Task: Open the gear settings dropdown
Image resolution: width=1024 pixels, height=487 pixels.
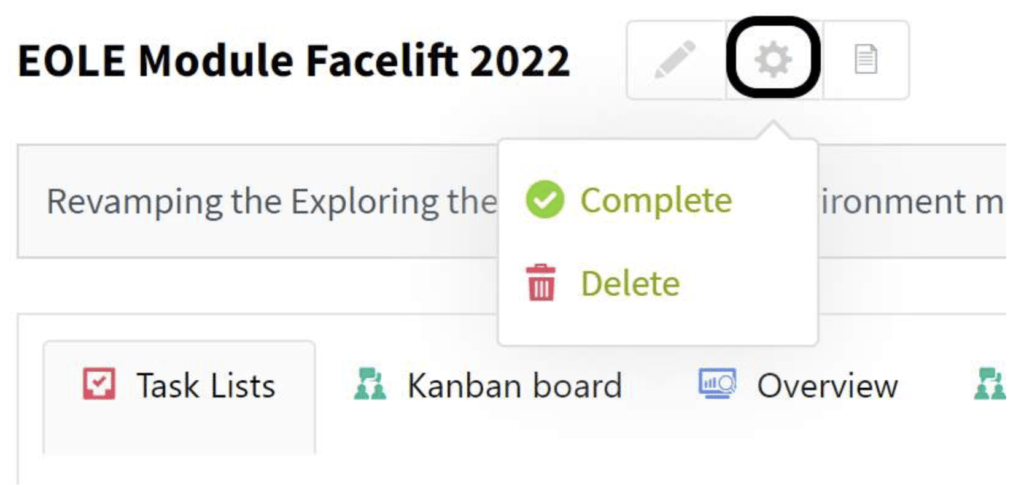Action: point(773,61)
